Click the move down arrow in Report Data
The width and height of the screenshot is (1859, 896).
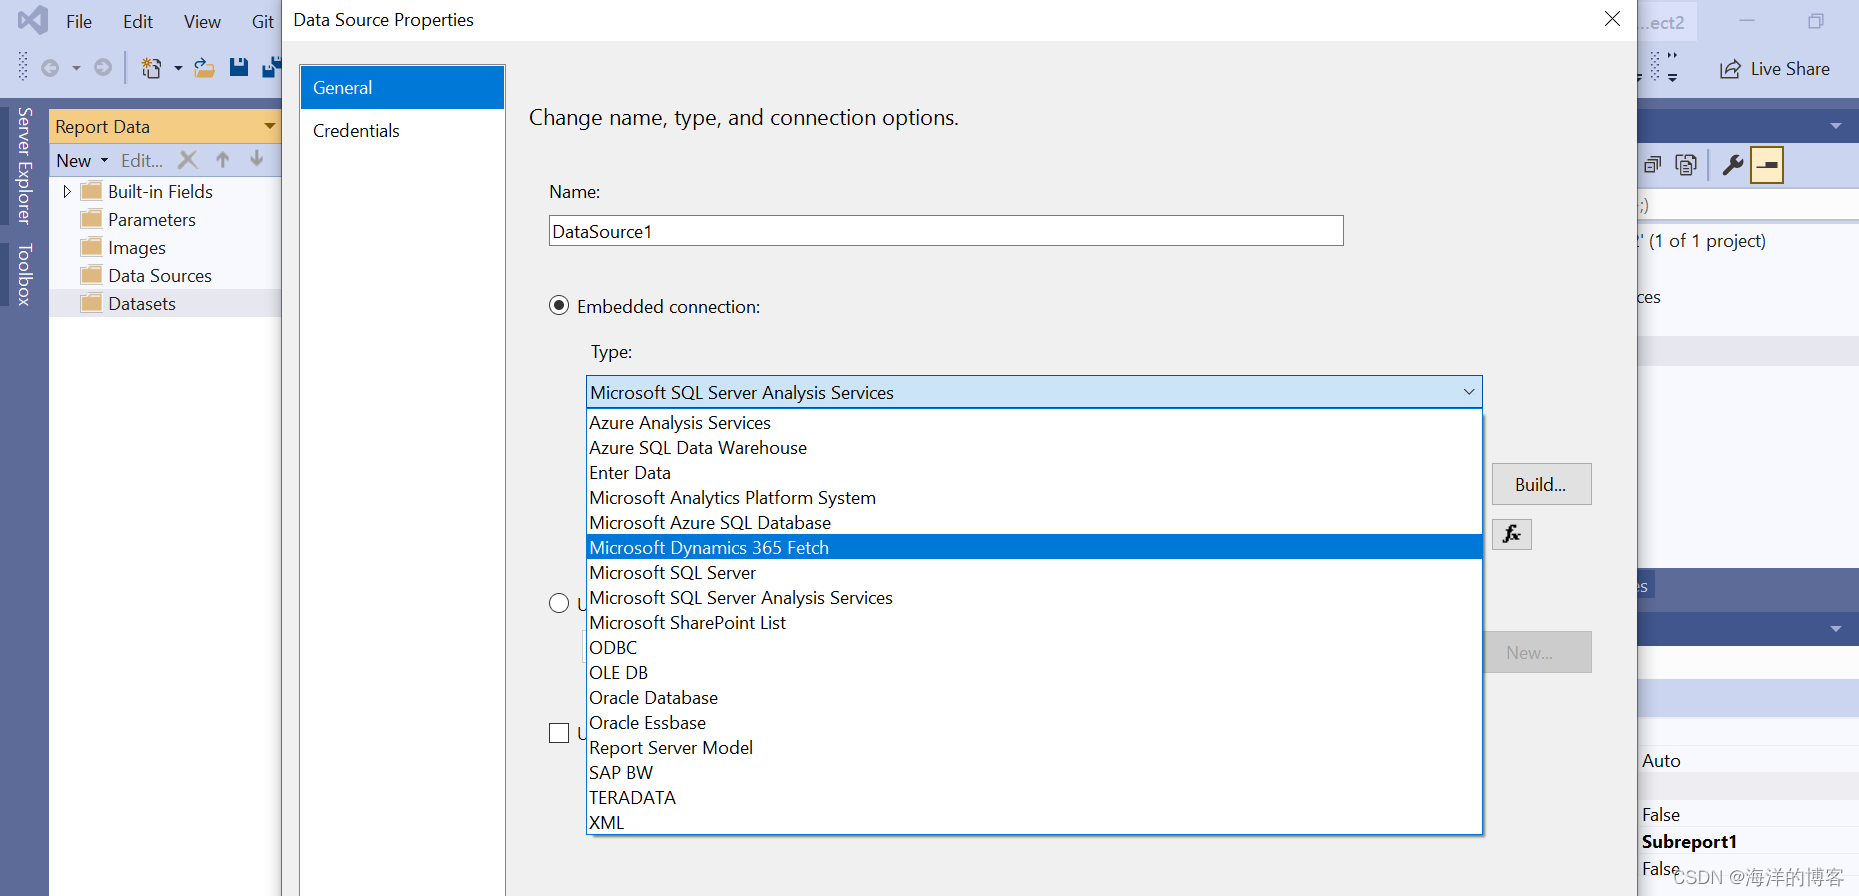click(x=257, y=159)
